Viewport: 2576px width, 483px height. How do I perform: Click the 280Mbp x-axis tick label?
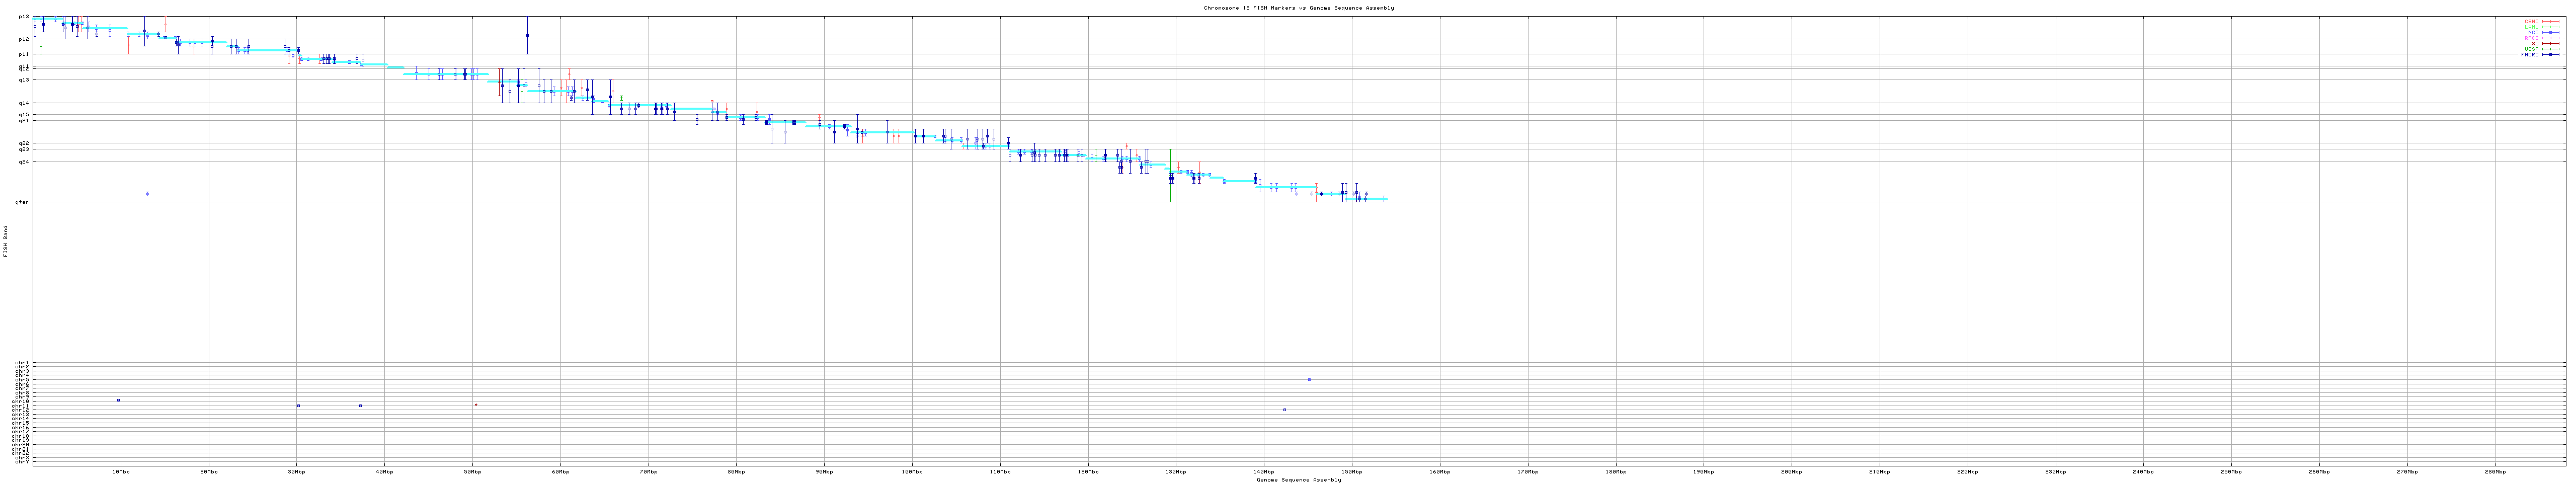[x=2494, y=471]
